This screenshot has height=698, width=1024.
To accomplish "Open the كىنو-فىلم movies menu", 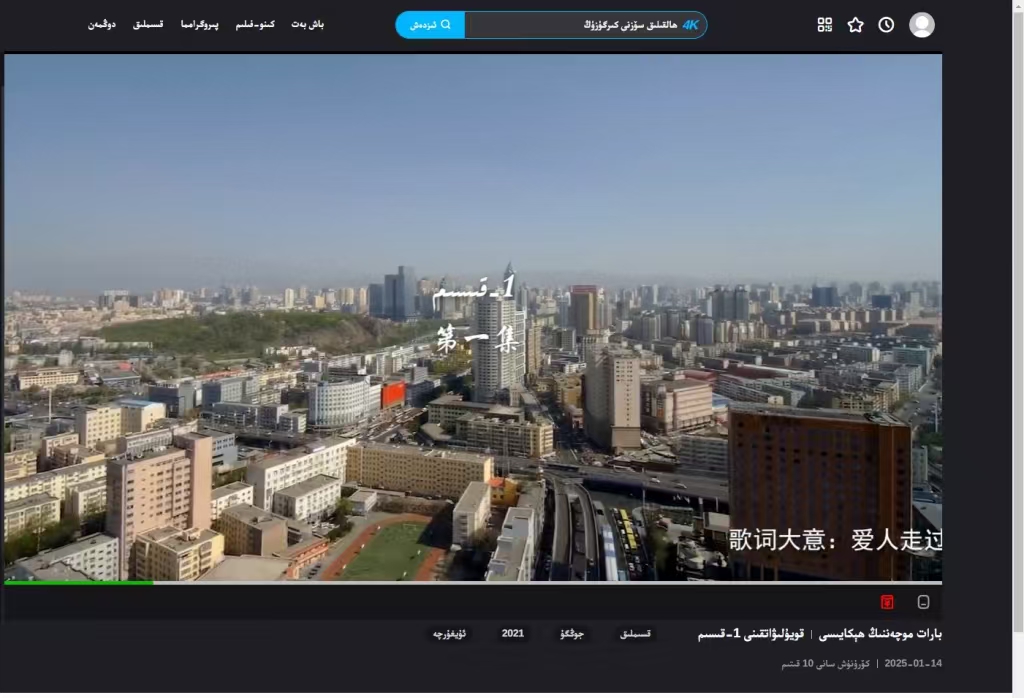I will point(255,24).
